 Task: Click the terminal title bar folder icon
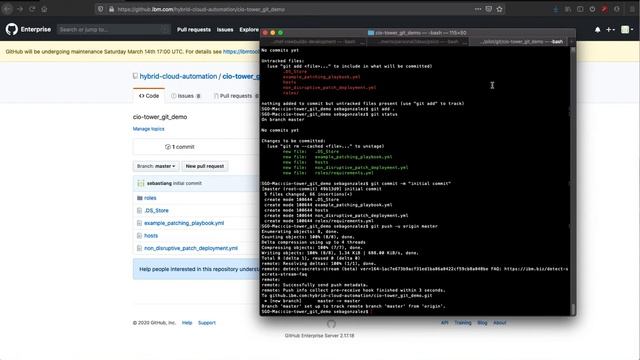click(x=371, y=33)
